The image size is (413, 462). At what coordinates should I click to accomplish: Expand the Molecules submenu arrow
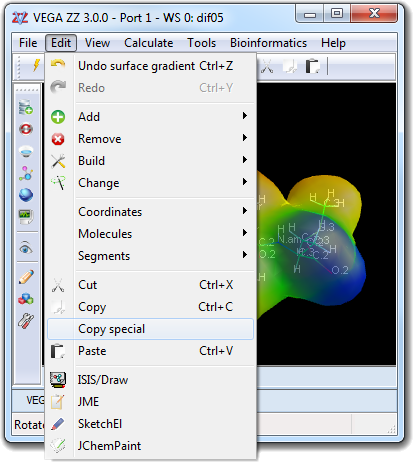coord(245,233)
